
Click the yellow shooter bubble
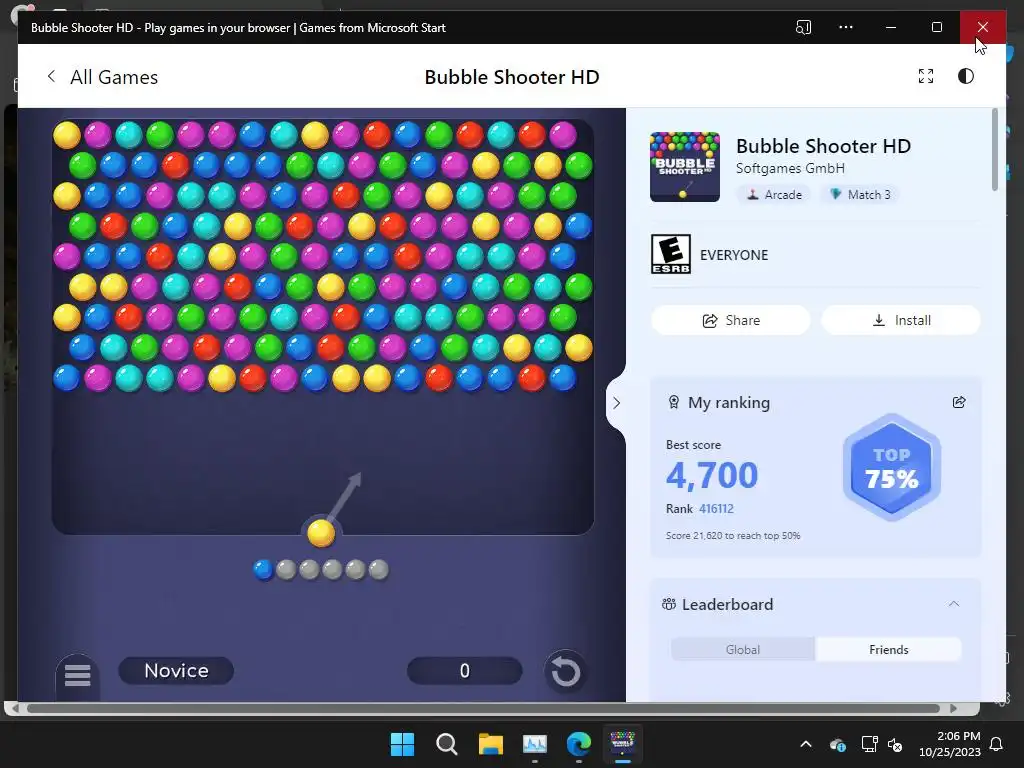pyautogui.click(x=321, y=533)
